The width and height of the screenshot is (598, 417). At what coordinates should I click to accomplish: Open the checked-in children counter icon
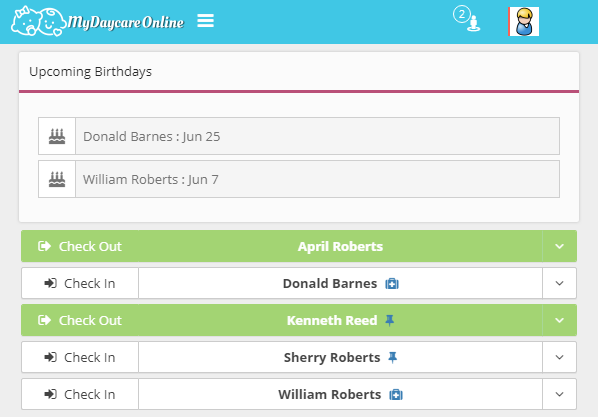[467, 19]
